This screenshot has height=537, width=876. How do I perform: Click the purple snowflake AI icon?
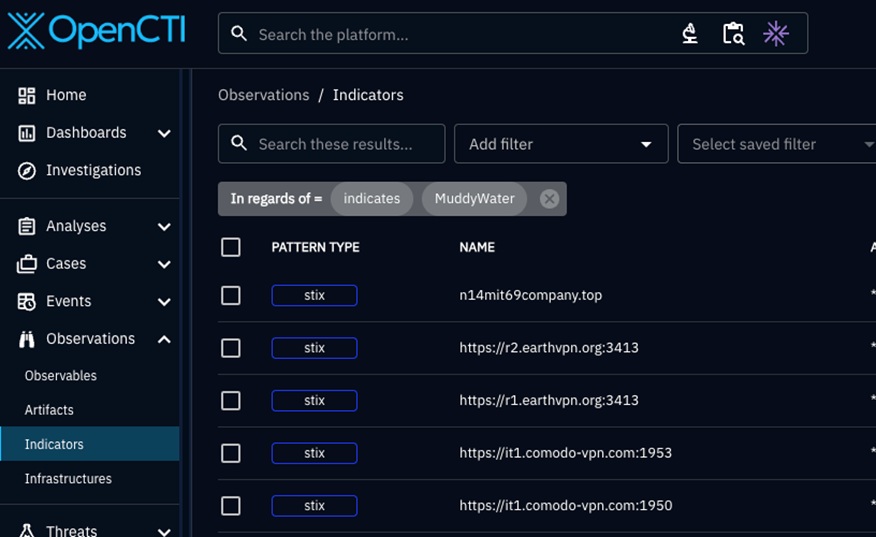(x=776, y=34)
